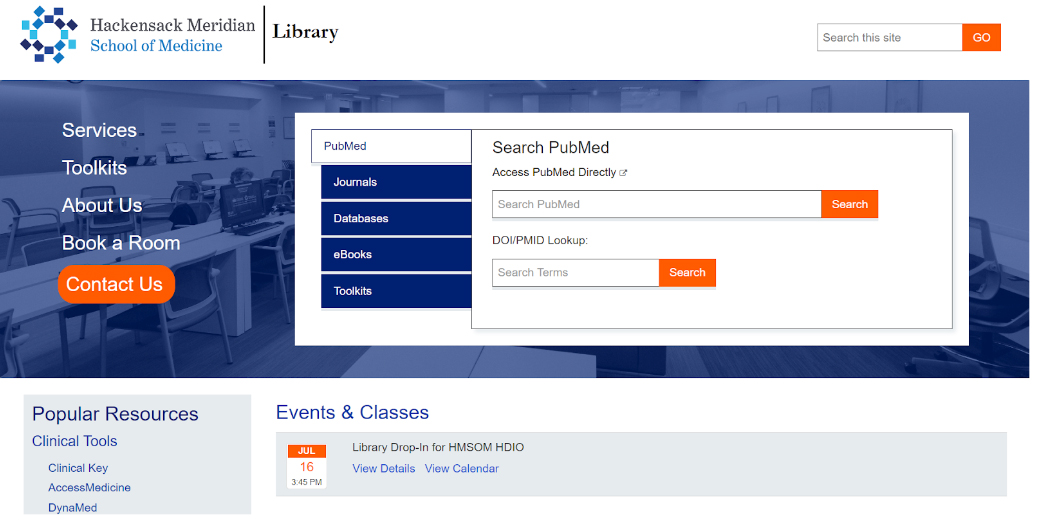
Task: Open the Clinical Key resource link
Action: click(78, 468)
